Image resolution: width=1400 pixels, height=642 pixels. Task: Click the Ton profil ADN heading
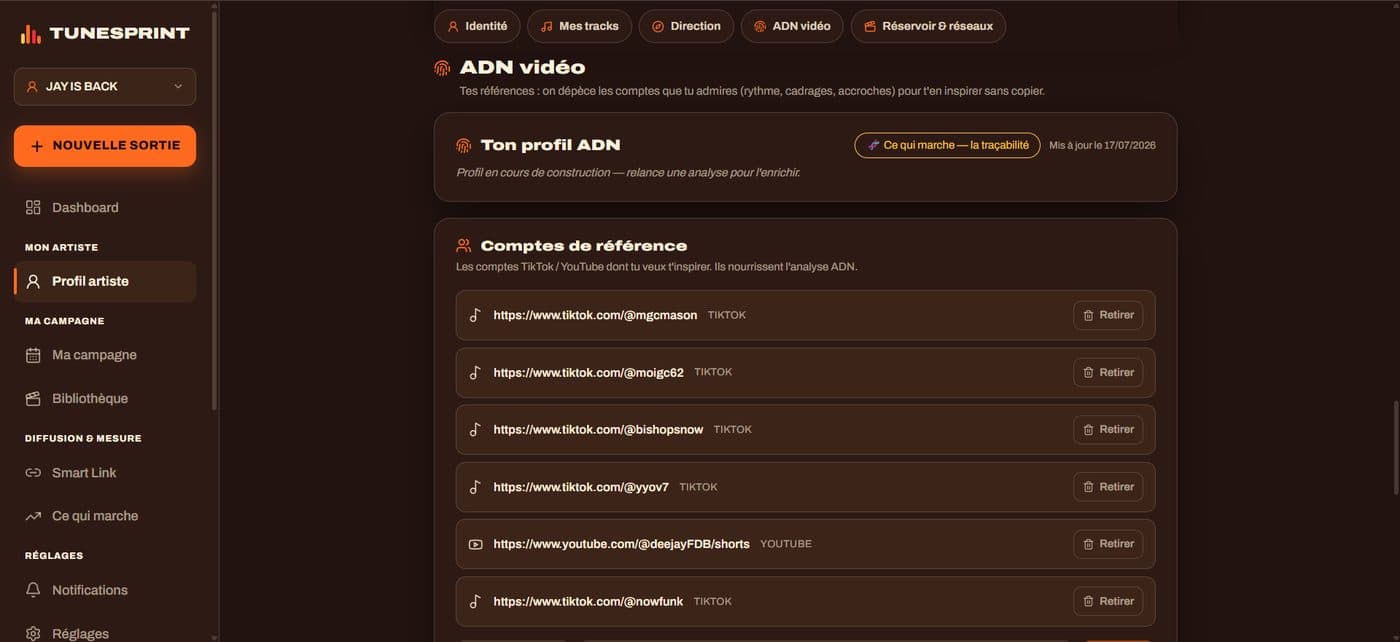(550, 145)
